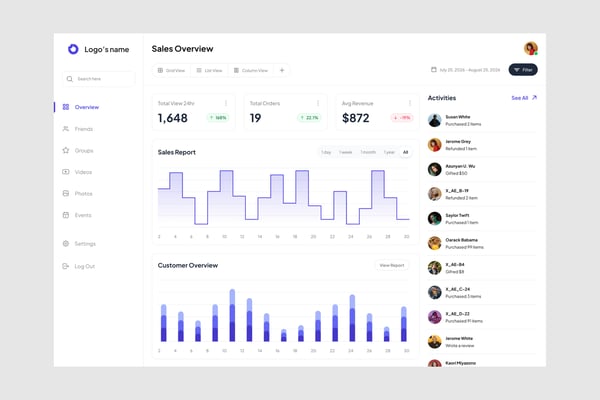Switch to the List View tab

coord(209,70)
